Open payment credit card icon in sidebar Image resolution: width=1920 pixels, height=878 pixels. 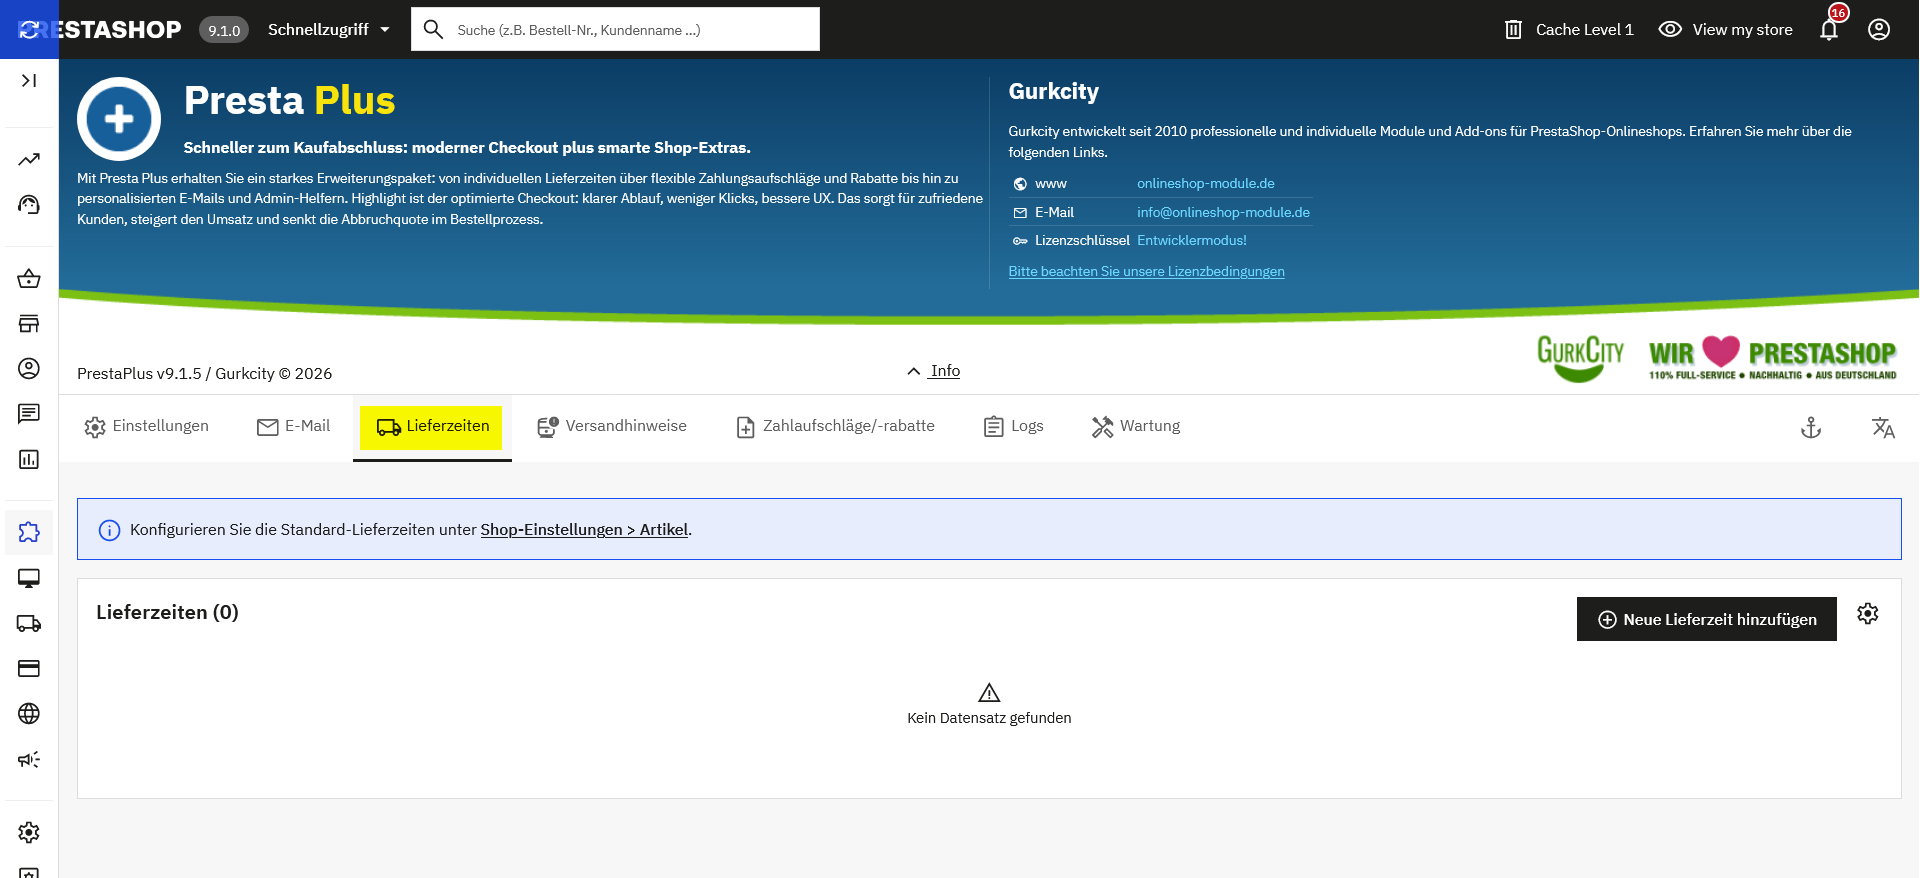click(x=29, y=668)
